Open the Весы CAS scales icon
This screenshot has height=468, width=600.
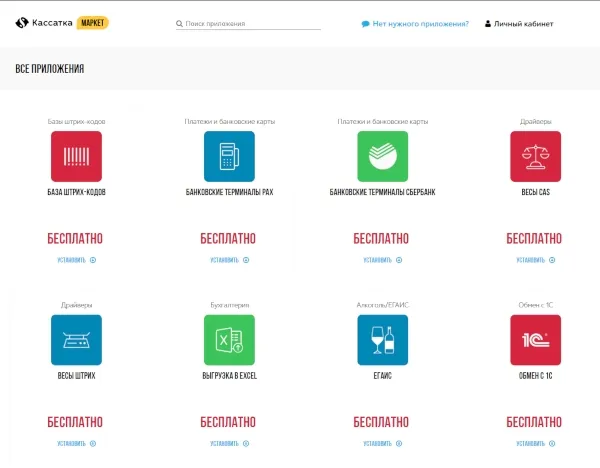tap(535, 156)
